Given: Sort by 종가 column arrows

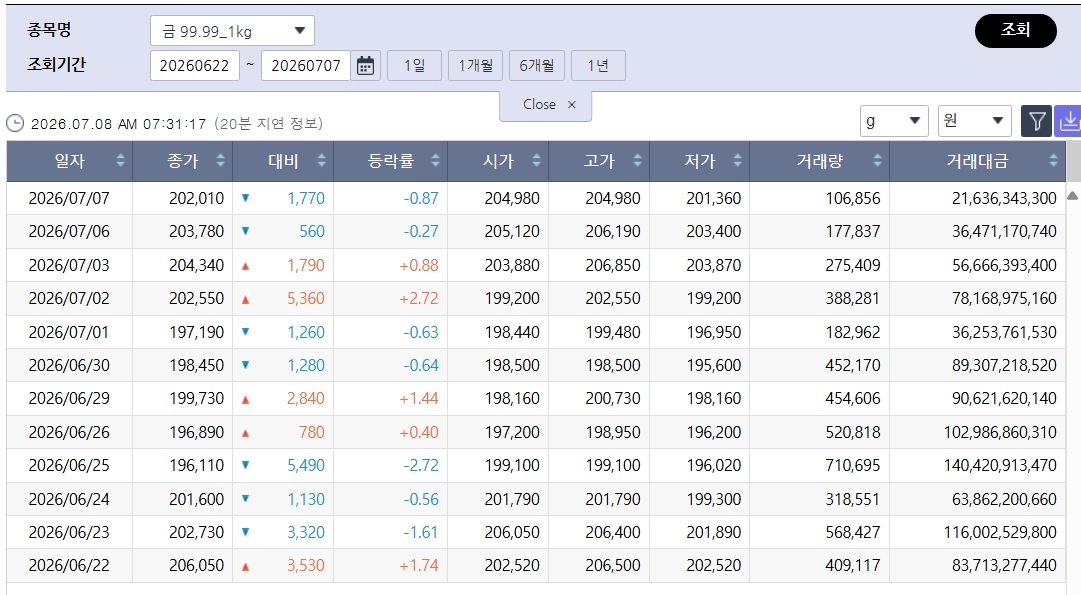Looking at the screenshot, I should [x=221, y=161].
